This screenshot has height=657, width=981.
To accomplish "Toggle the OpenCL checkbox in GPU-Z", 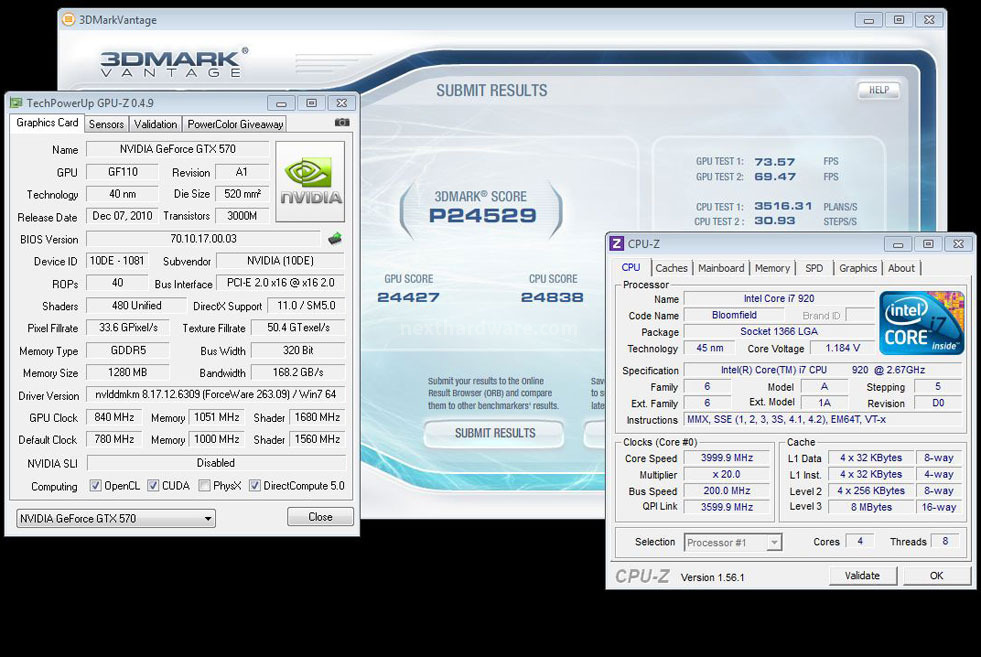I will point(95,486).
